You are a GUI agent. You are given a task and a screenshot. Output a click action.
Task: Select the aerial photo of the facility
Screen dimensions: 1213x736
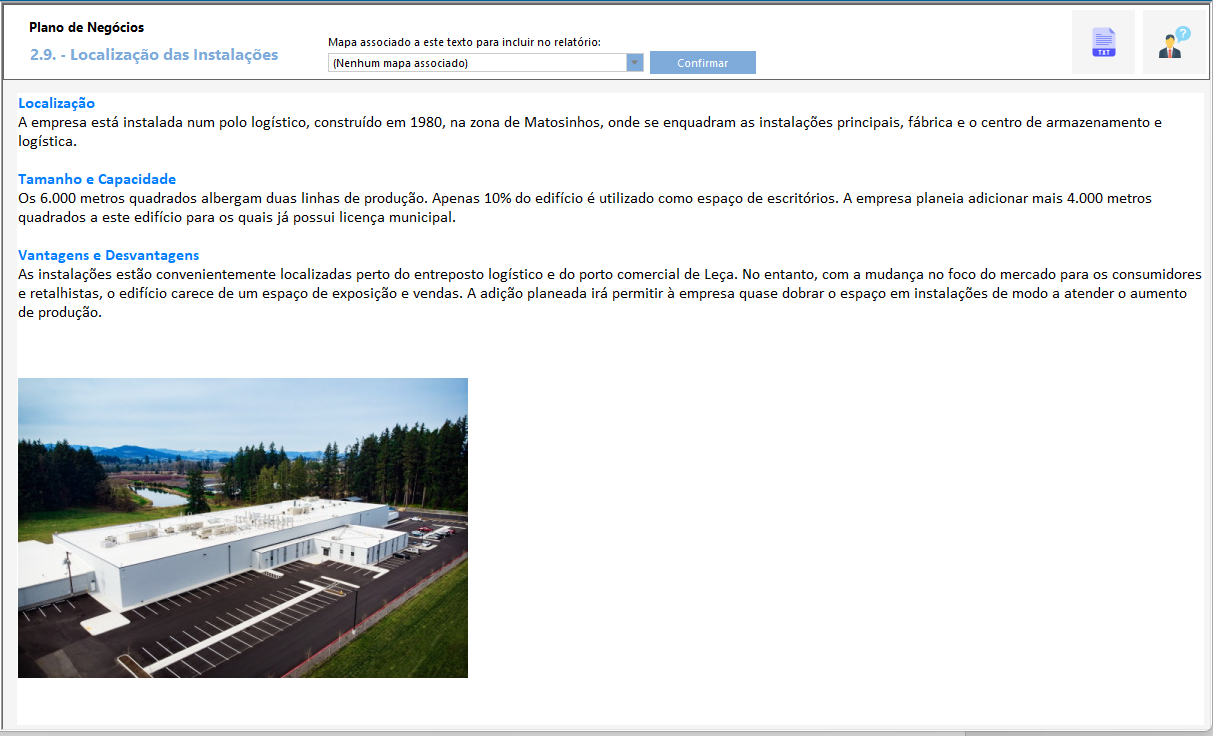coord(243,528)
